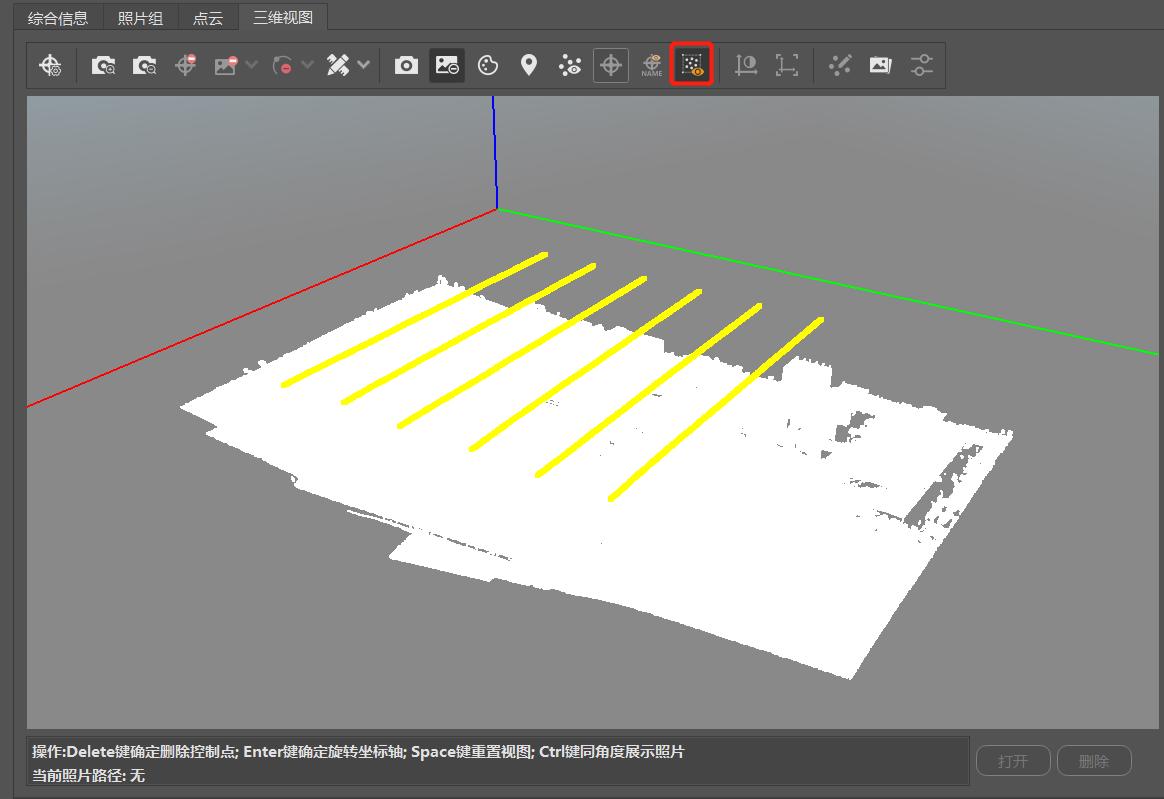Image resolution: width=1164 pixels, height=799 pixels.
Task: Expand dropdown arrow beside remove photo icon
Action: pos(252,65)
